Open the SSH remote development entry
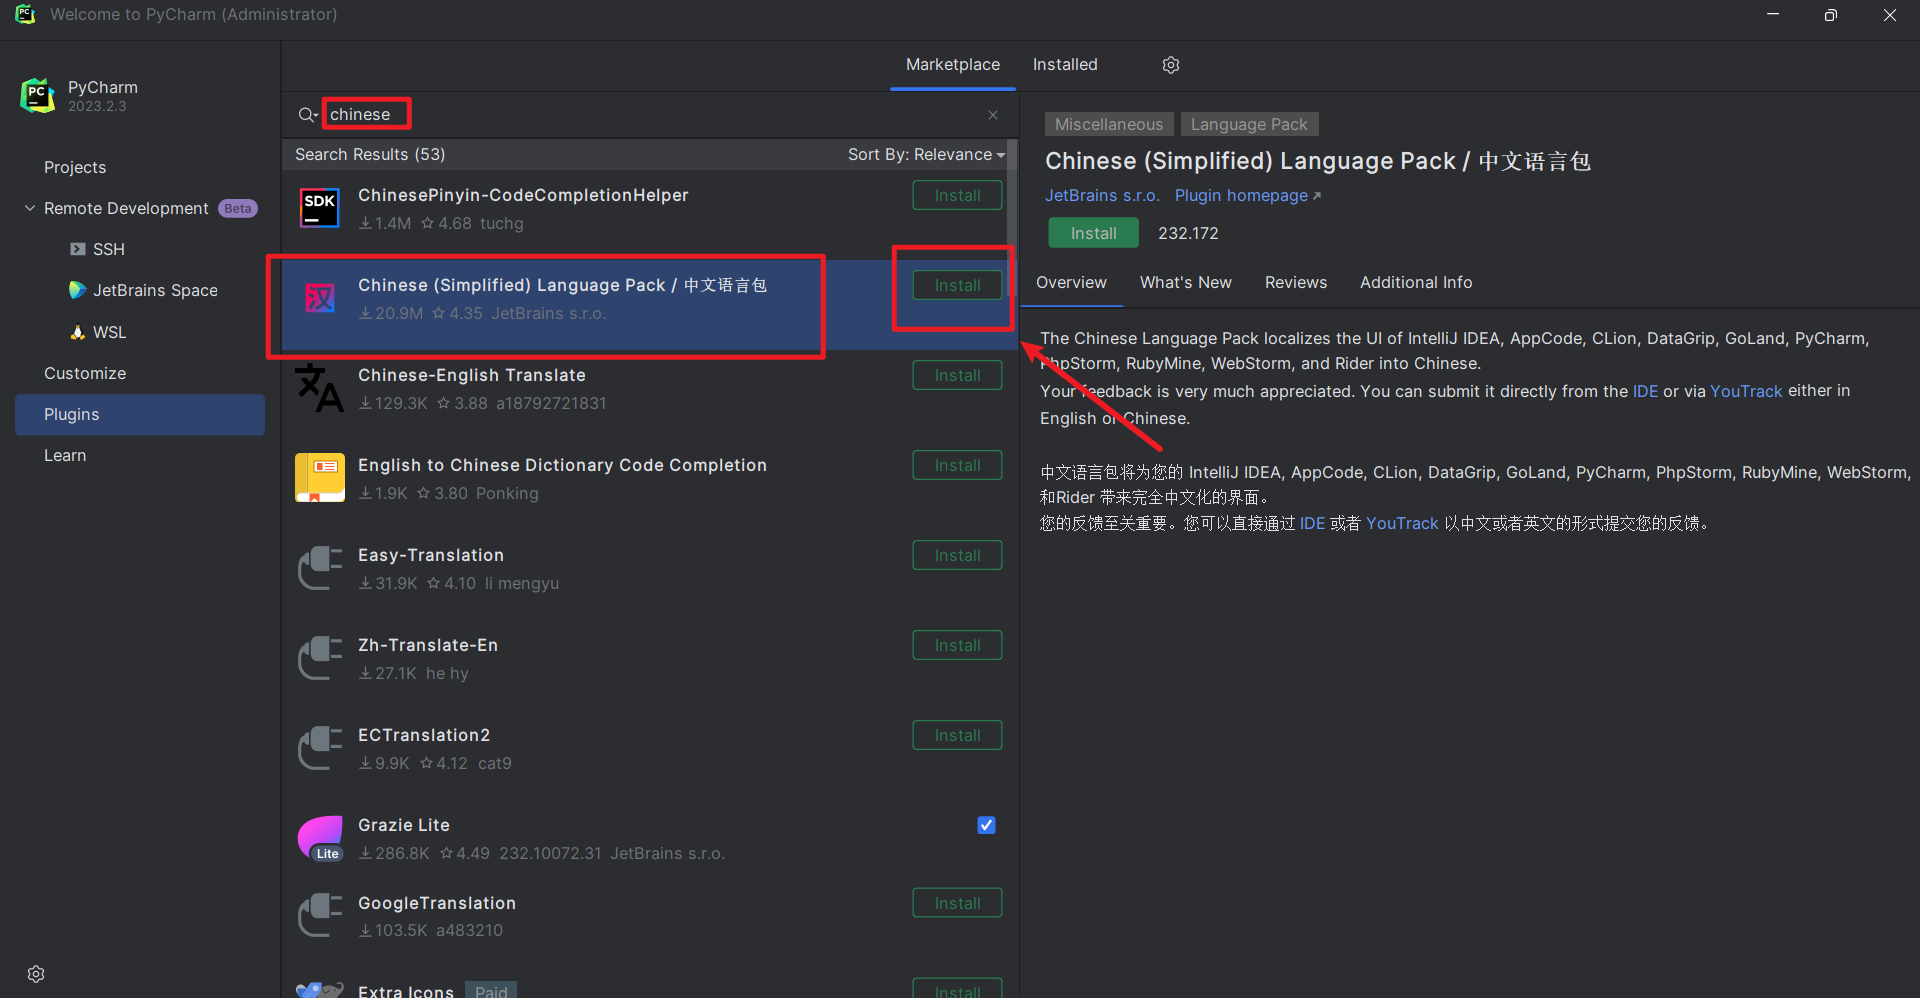This screenshot has height=998, width=1920. (x=97, y=249)
